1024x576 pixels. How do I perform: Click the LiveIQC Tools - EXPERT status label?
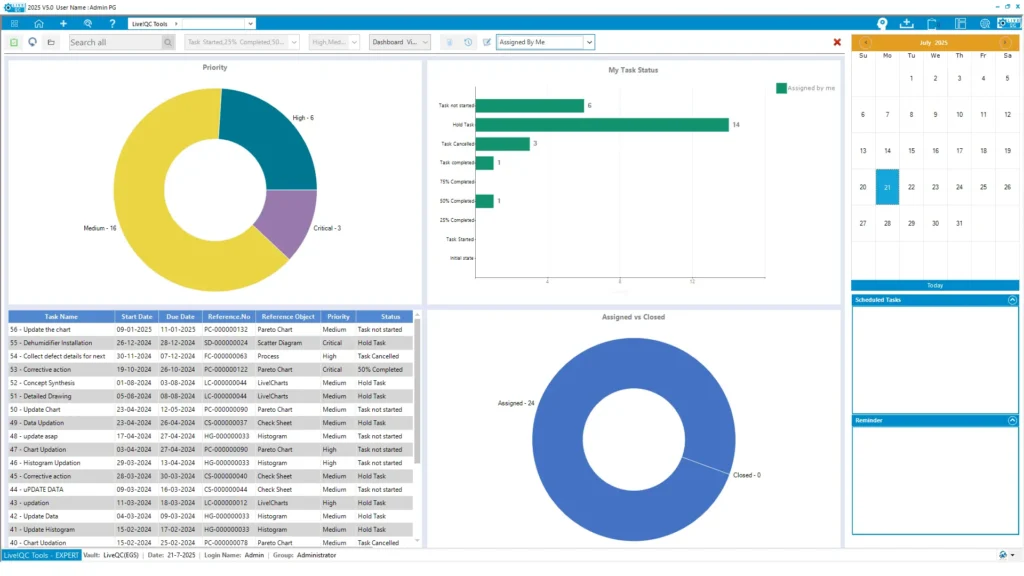(41, 555)
